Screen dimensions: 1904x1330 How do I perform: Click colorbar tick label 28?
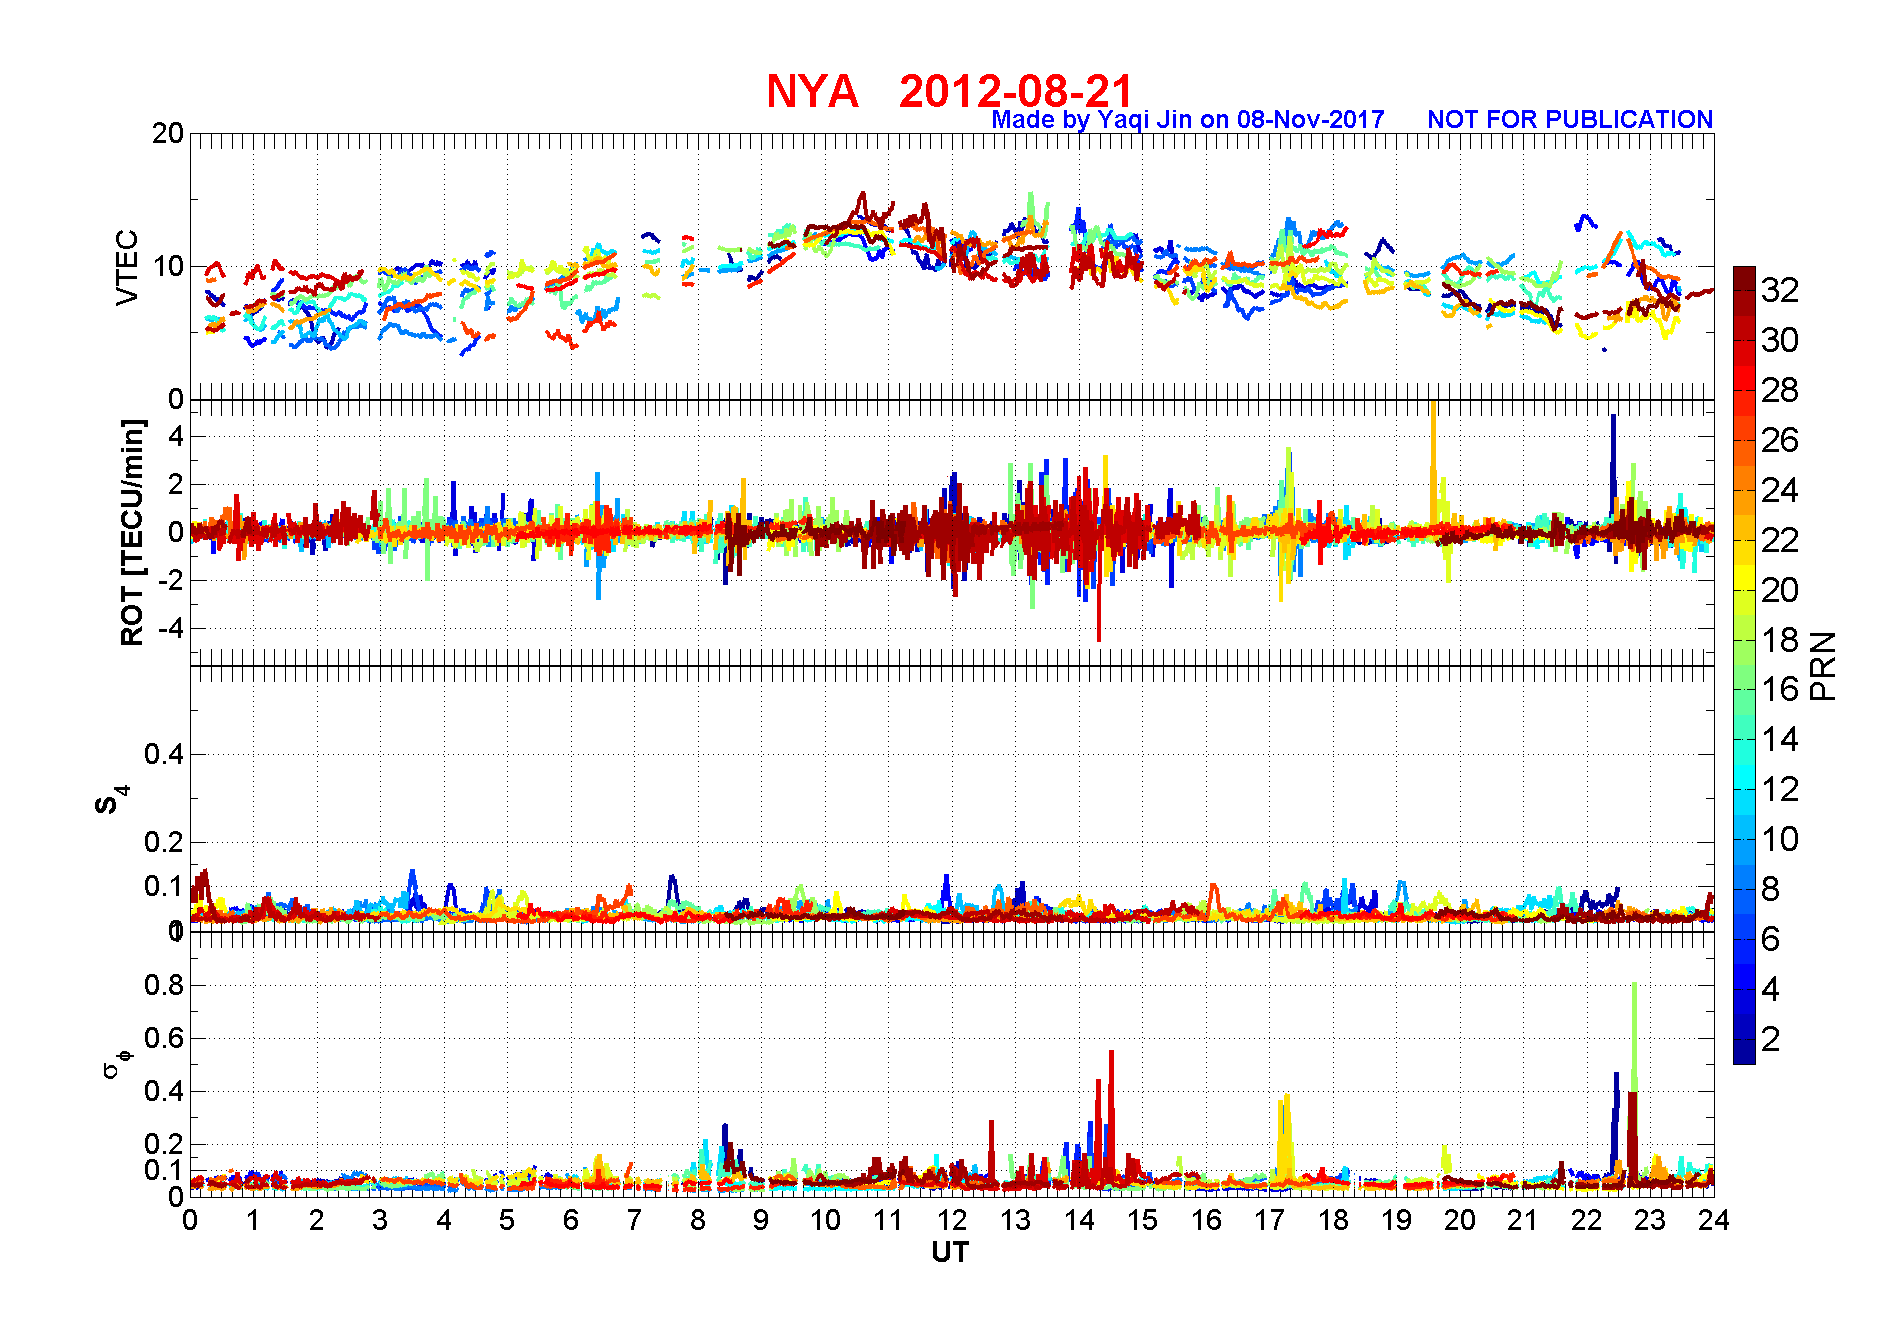click(1779, 391)
